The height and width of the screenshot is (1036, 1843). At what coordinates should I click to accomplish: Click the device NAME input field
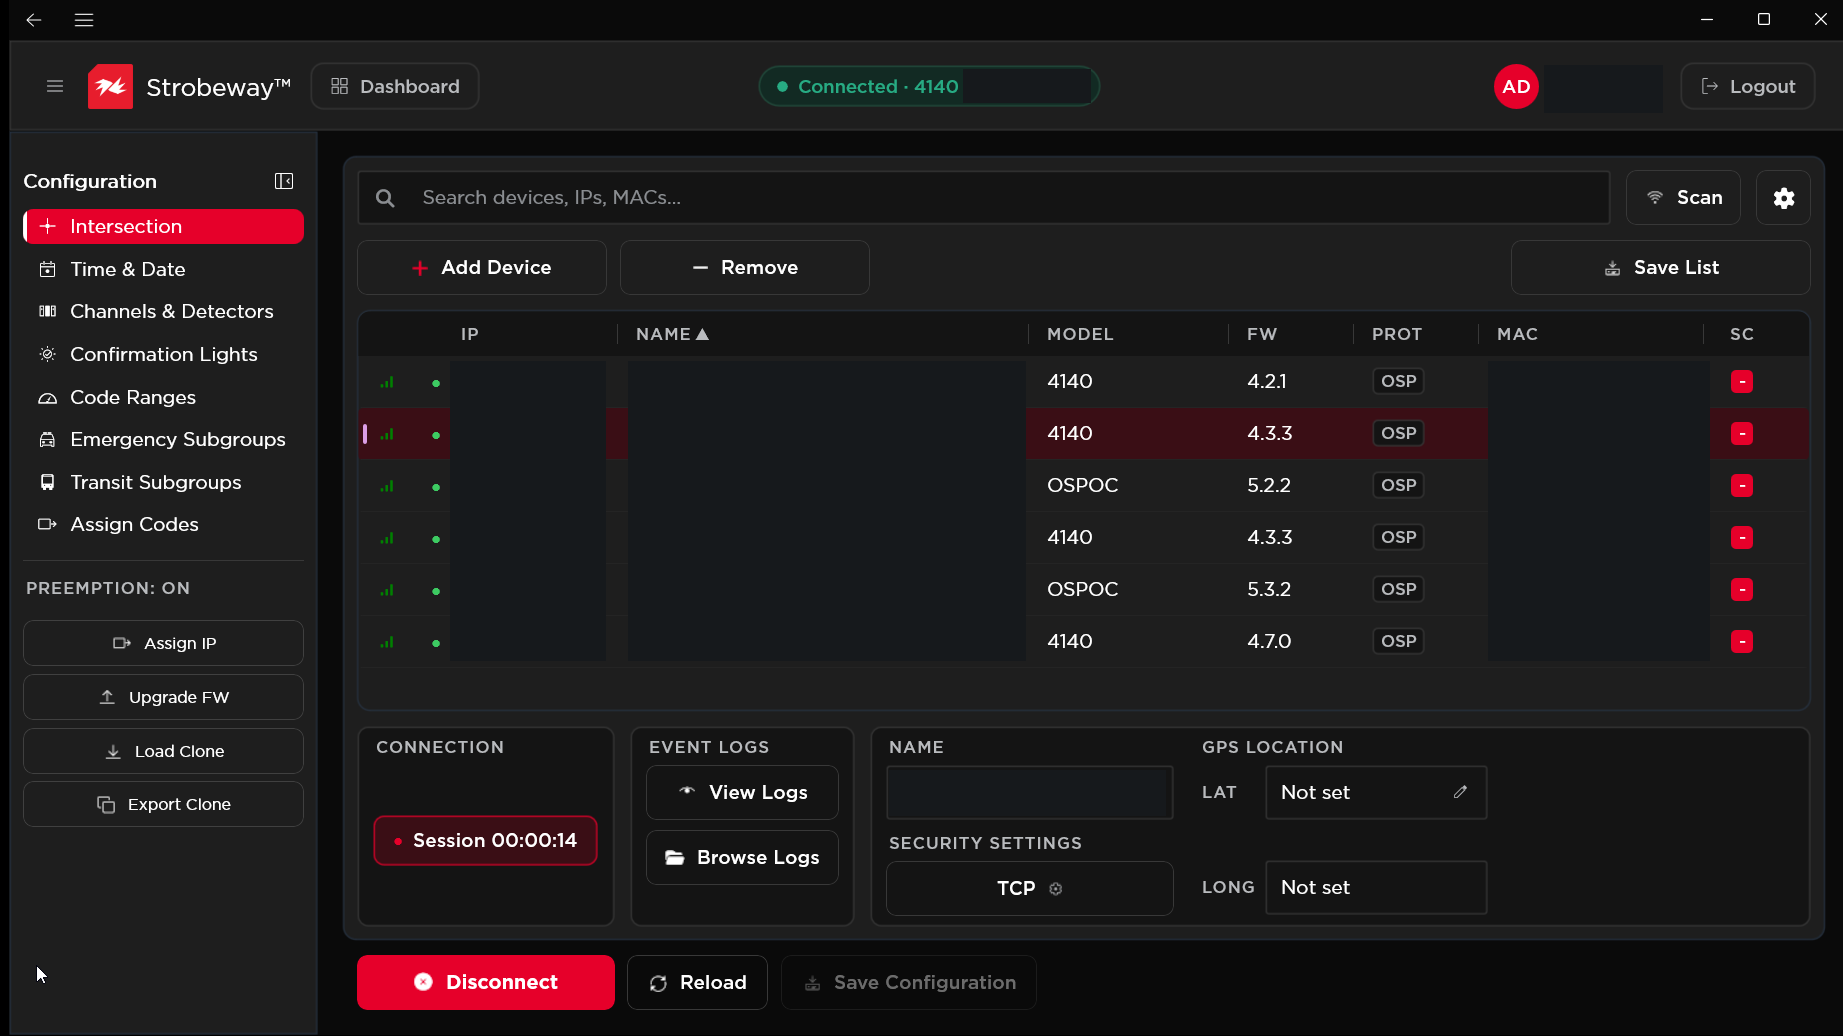[1029, 792]
